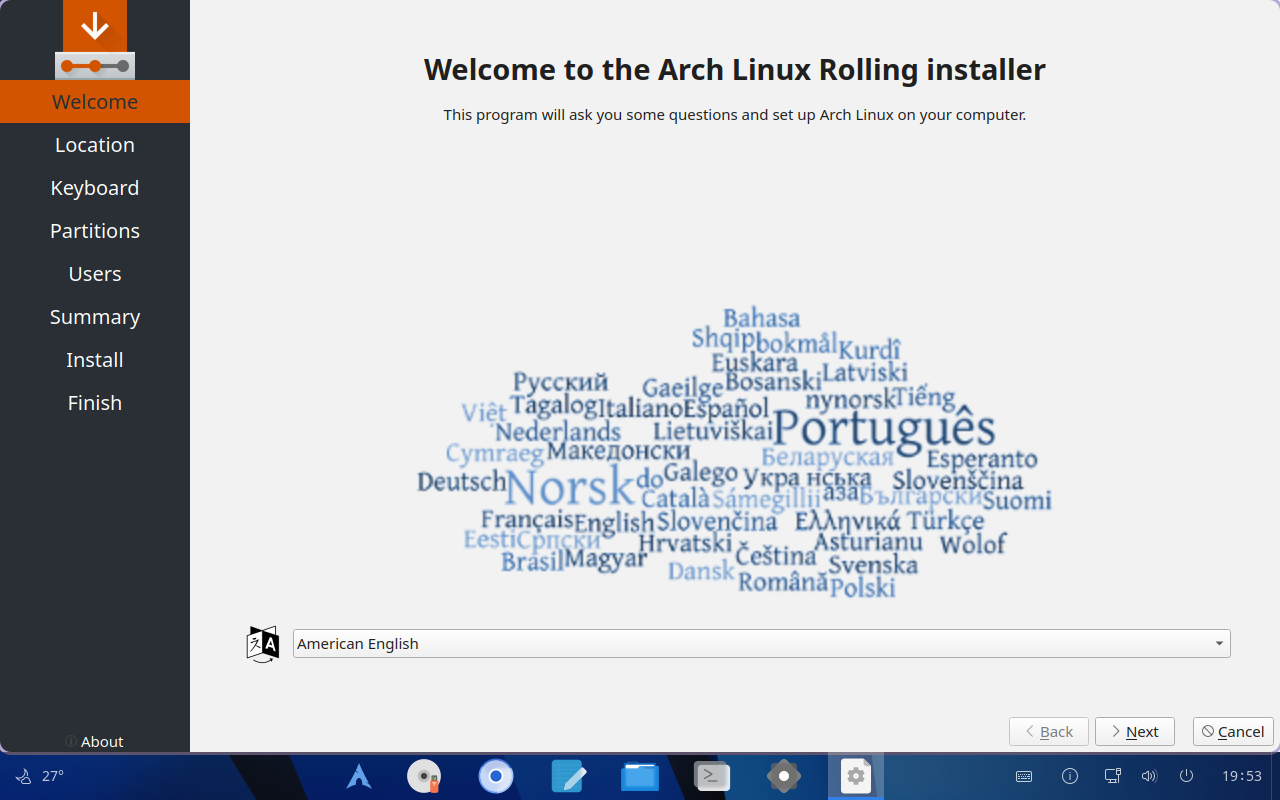Screen dimensions: 1280x800
Task: Open the text editor taskbar icon
Action: tap(568, 776)
